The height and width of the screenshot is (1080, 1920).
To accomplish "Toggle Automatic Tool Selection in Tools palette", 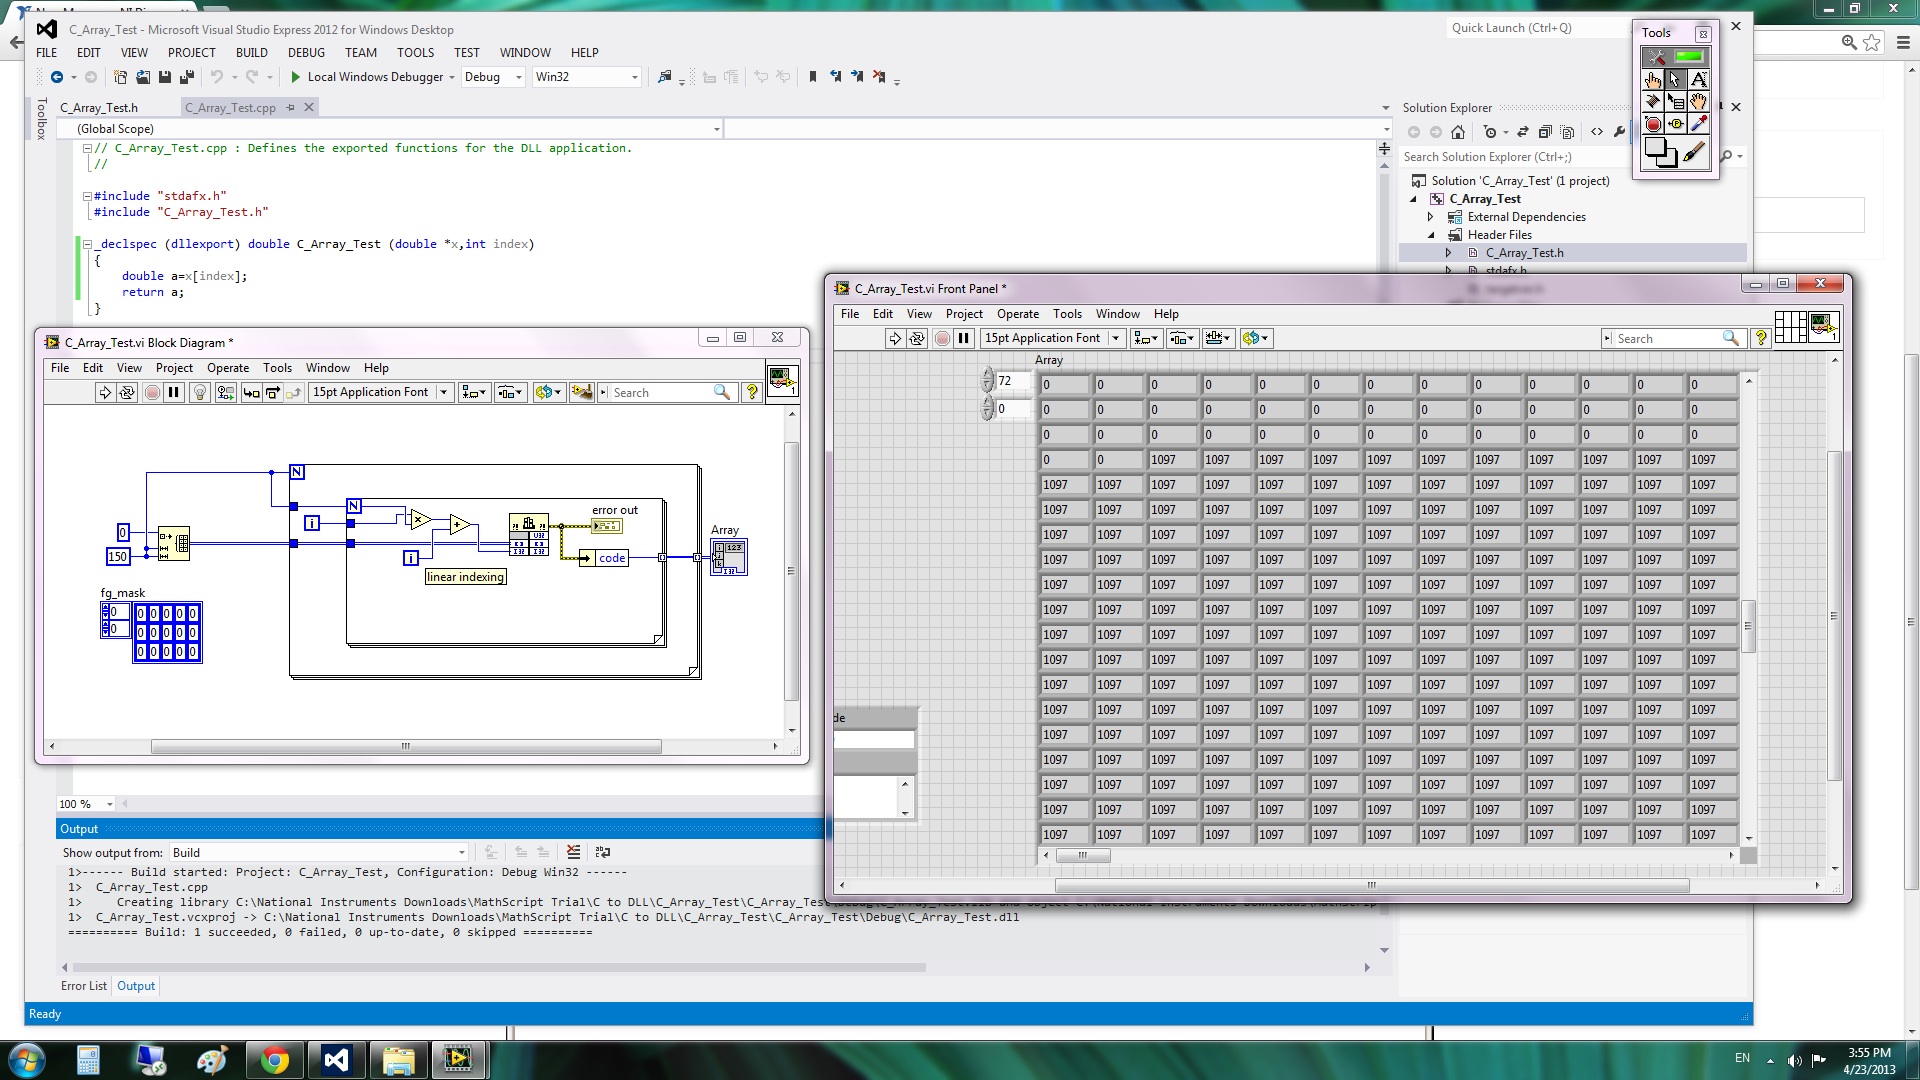I will (x=1676, y=57).
